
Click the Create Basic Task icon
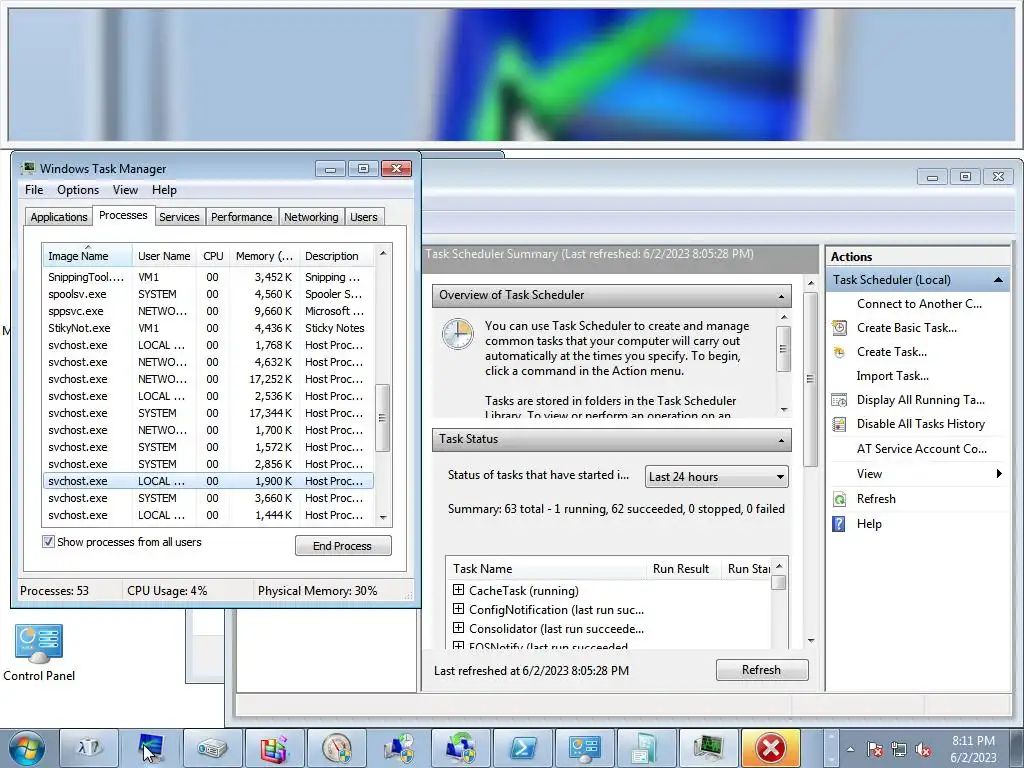tap(839, 328)
